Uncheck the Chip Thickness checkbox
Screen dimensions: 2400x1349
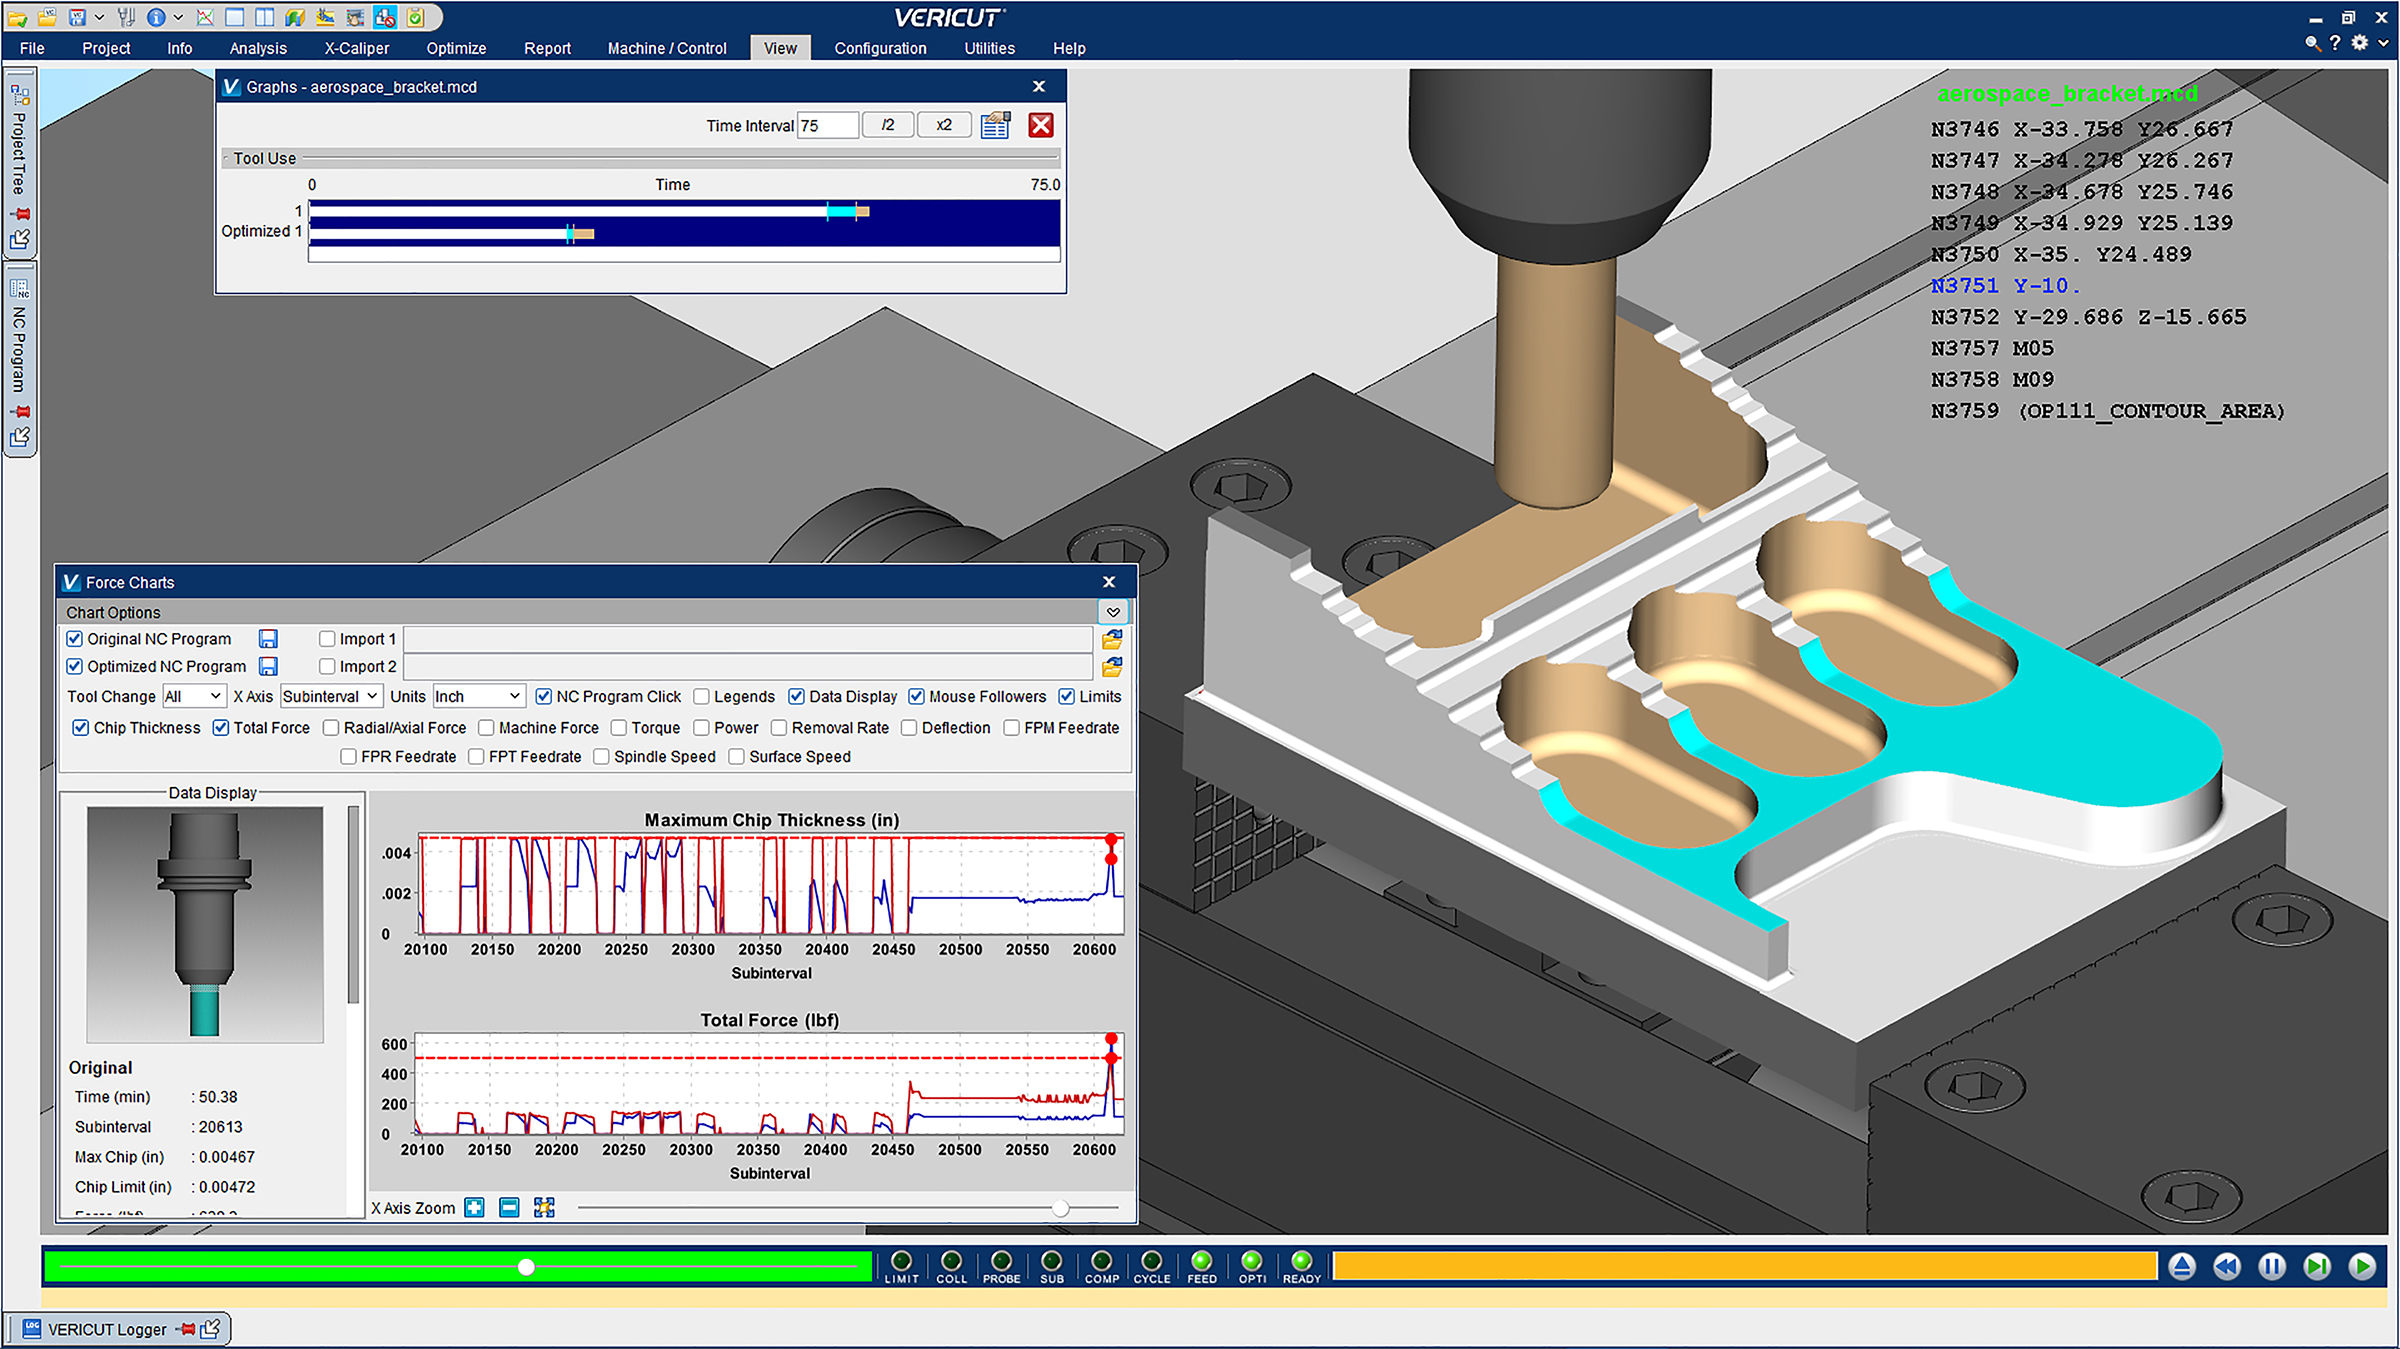coord(81,728)
